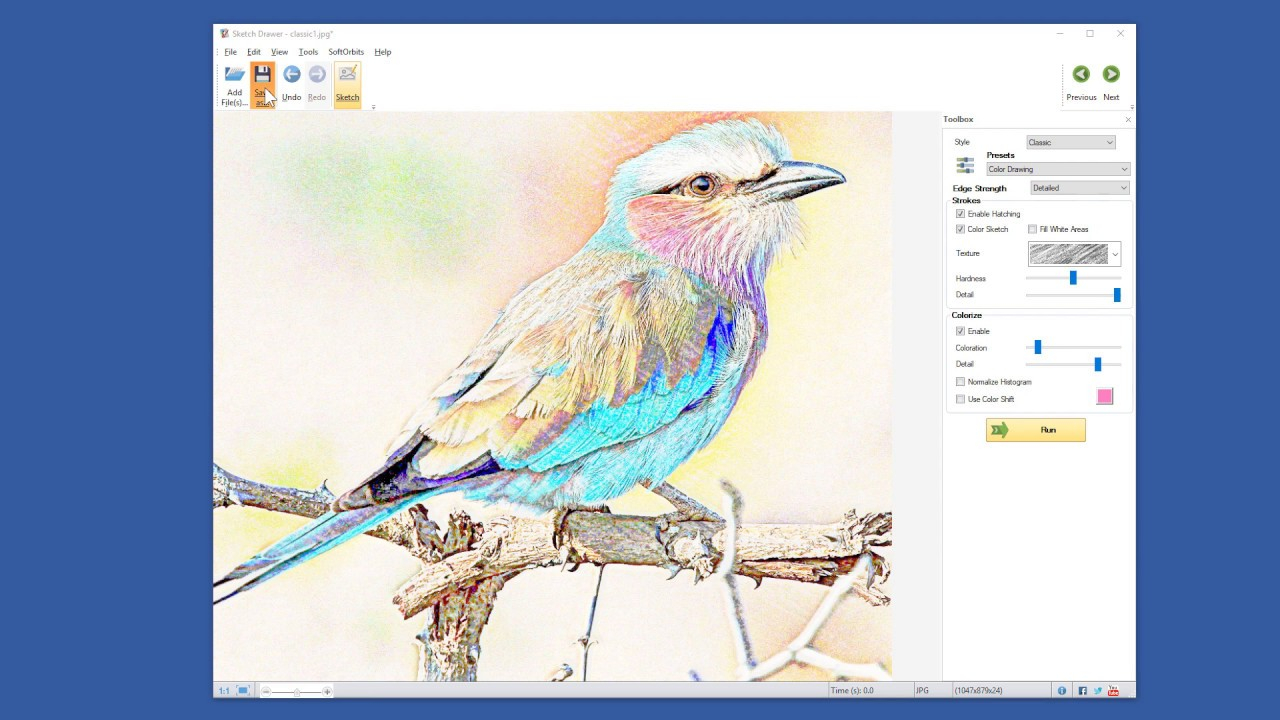Check the Normalize Histogram option
Viewport: 1280px width, 720px height.
point(960,381)
